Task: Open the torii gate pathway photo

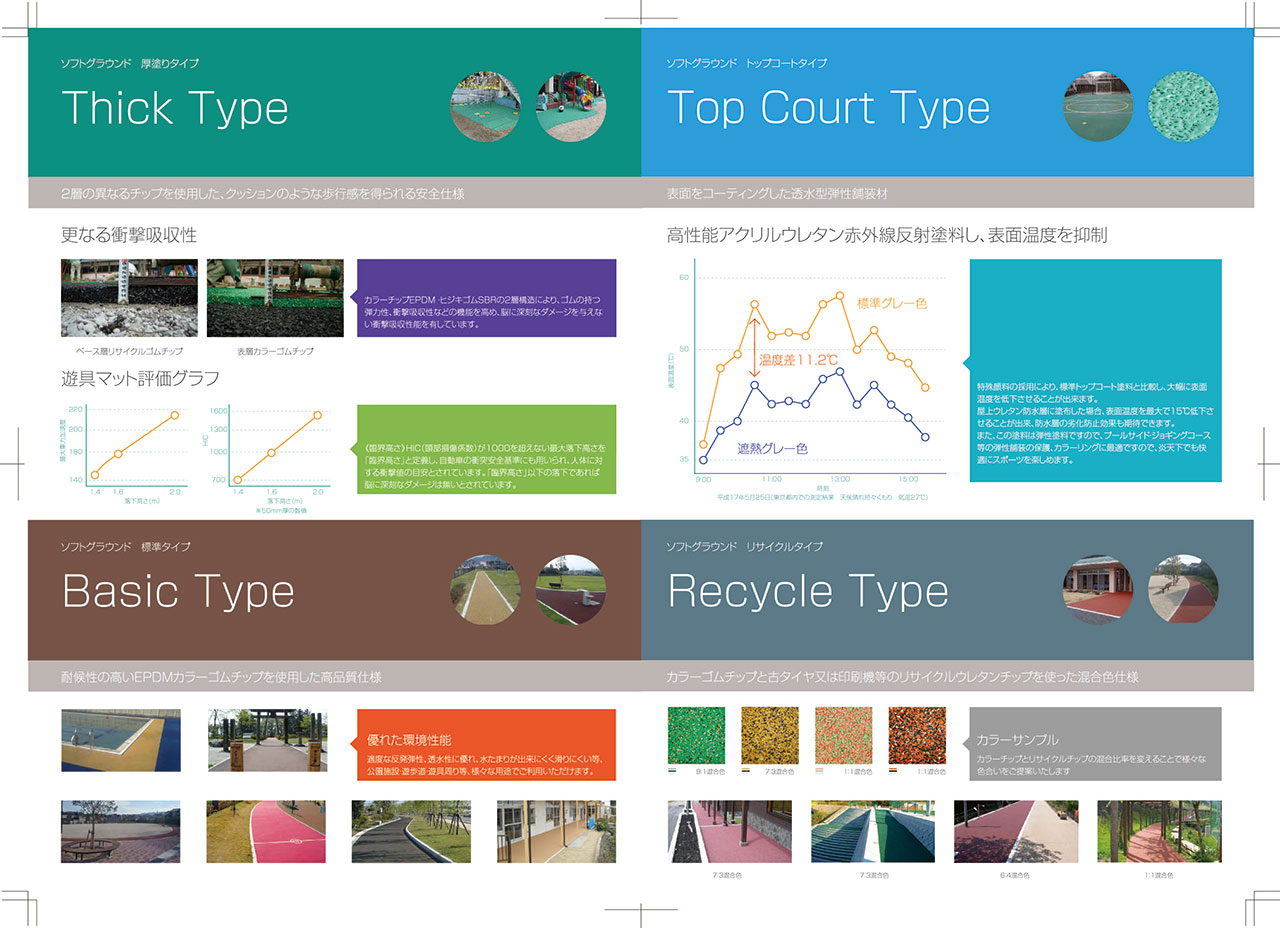Action: coord(268,739)
